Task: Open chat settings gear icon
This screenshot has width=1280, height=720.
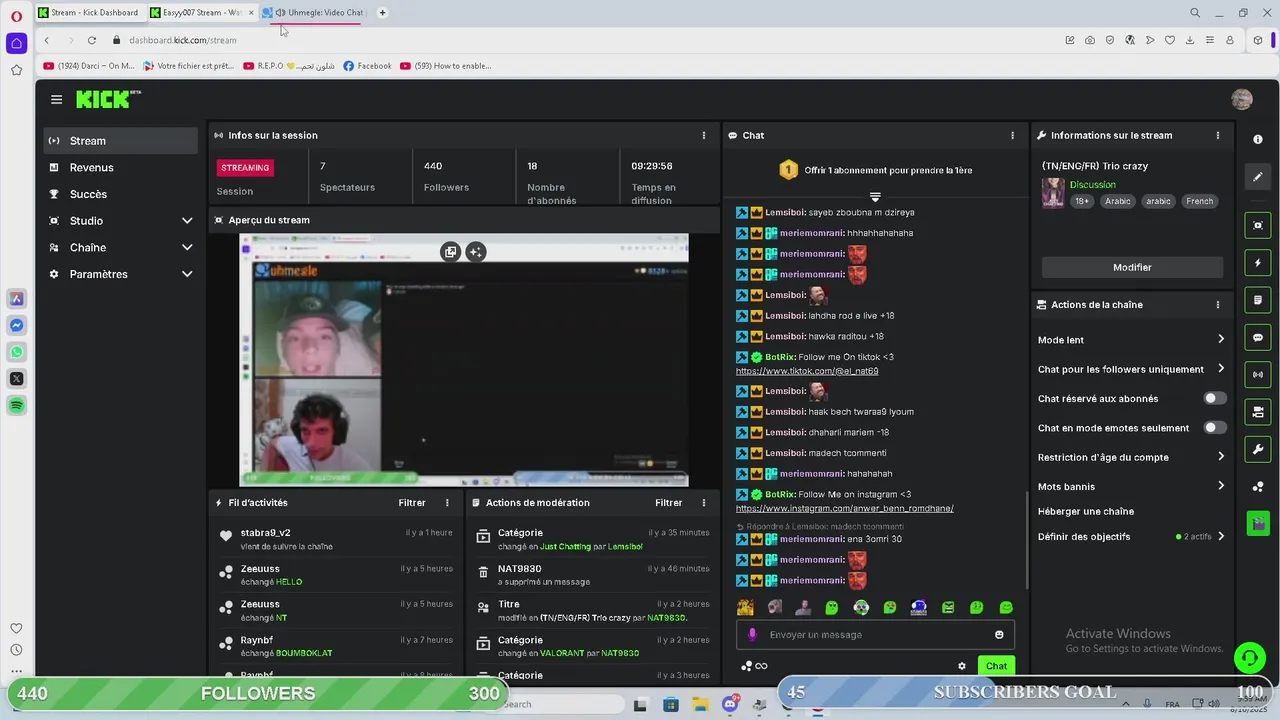Action: [962, 666]
